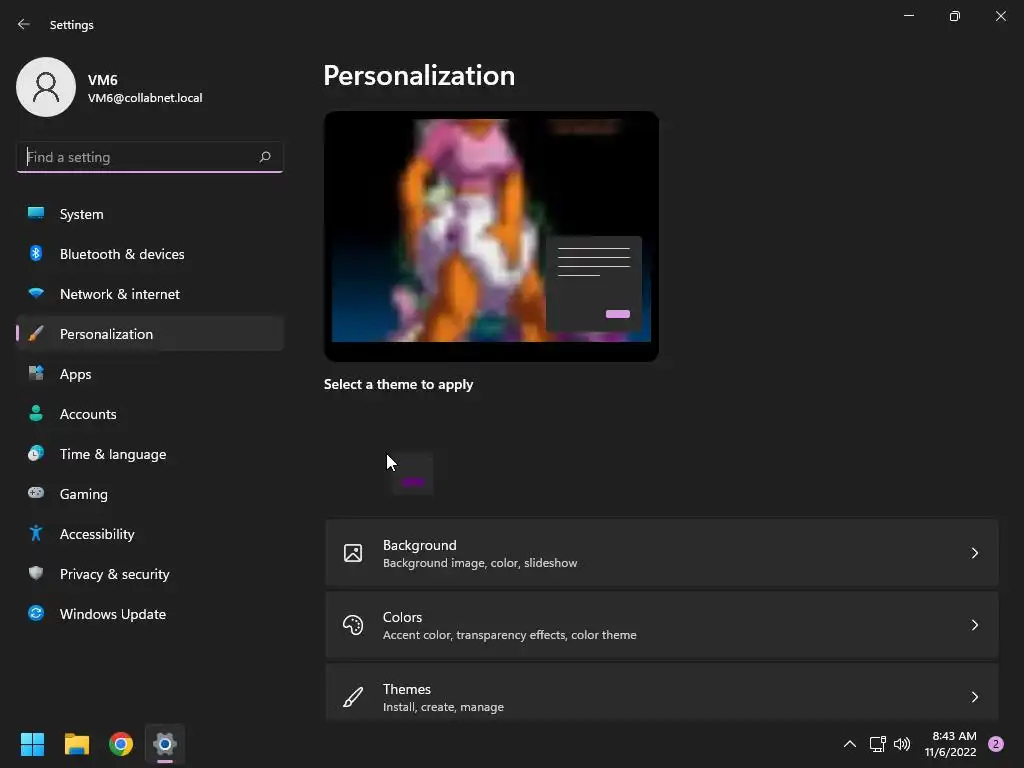Click the Settings window title text
Screen dimensions: 1024x768
[x=72, y=25]
